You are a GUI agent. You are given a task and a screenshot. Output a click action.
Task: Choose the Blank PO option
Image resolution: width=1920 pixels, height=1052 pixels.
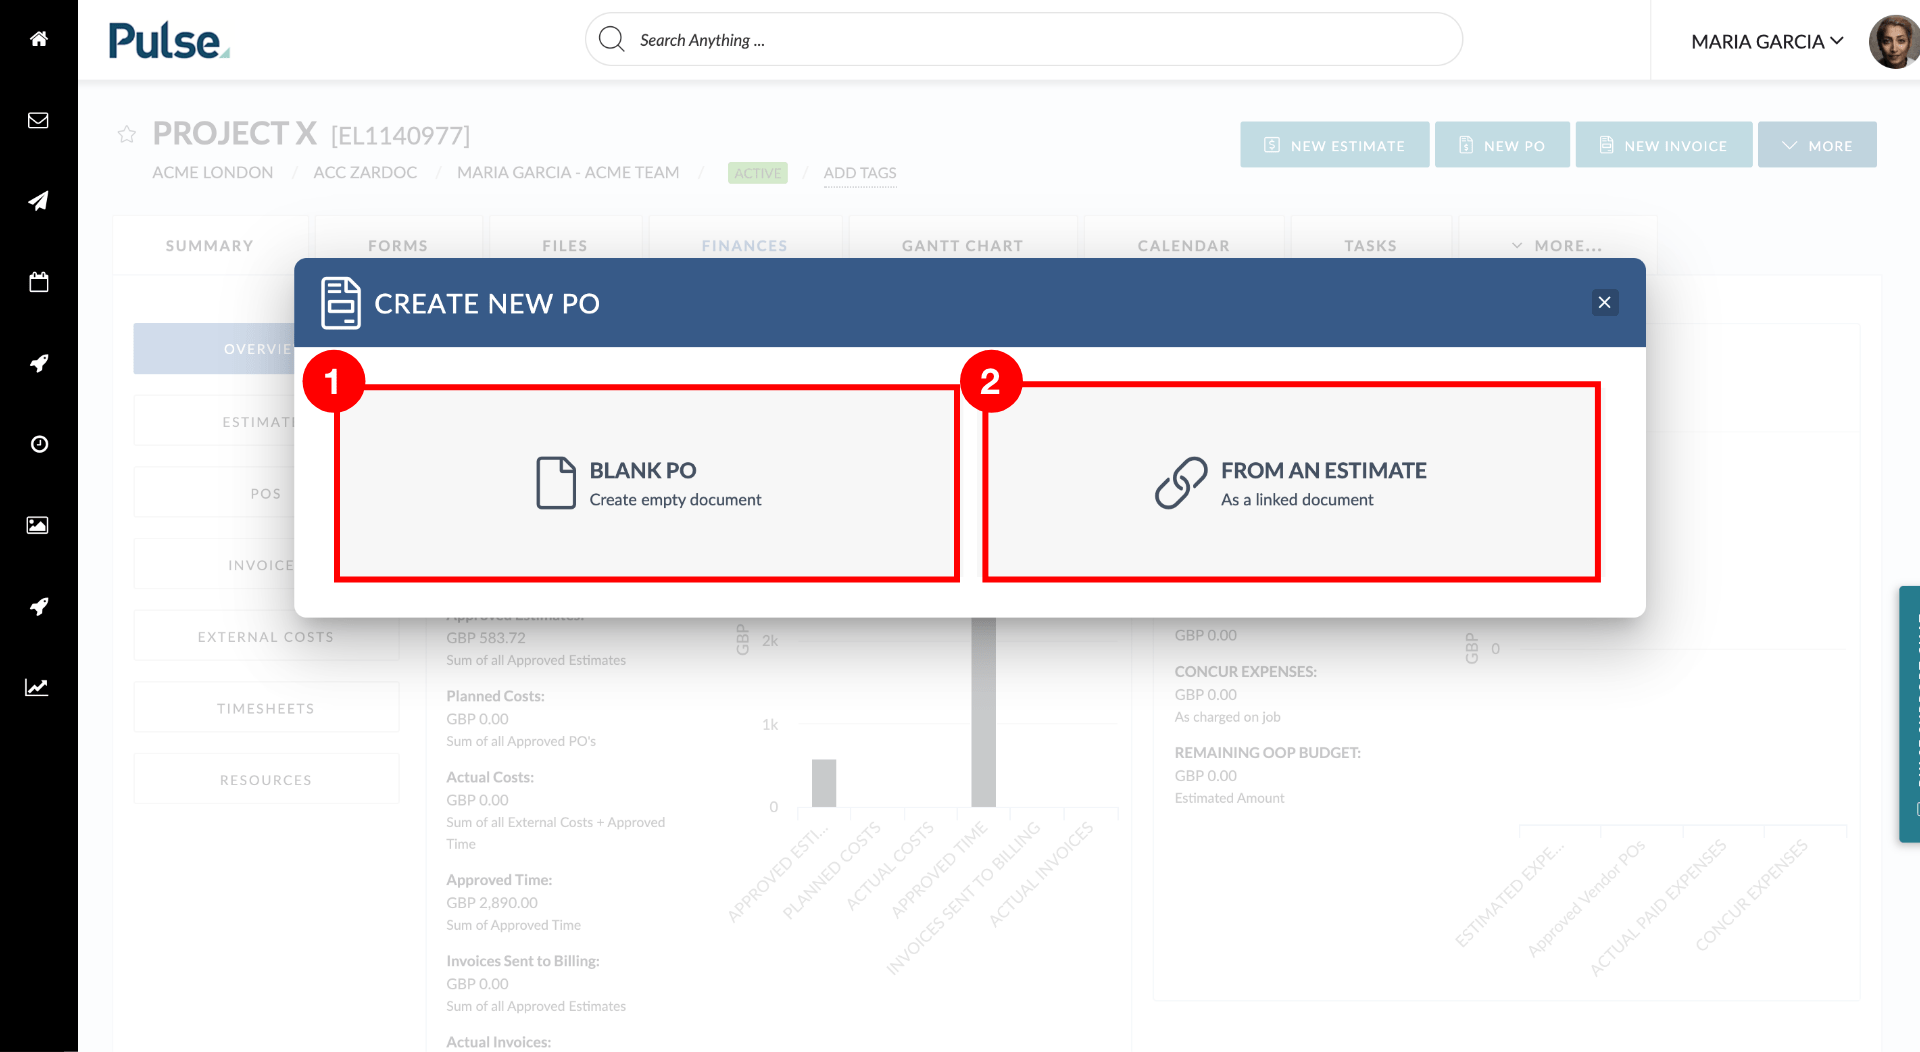[647, 484]
